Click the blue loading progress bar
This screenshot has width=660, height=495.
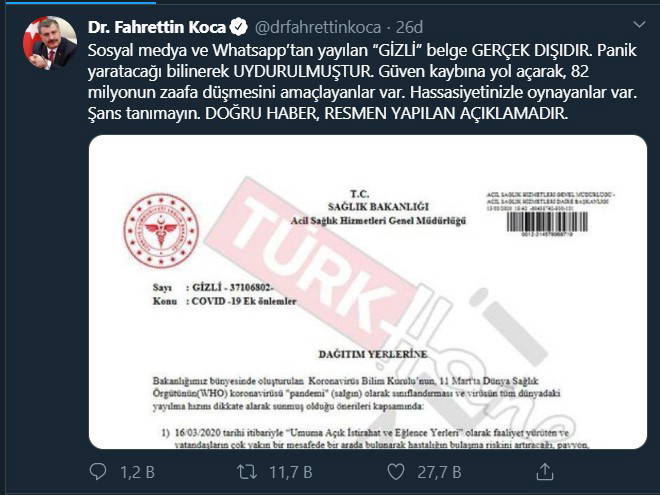click(x=78, y=2)
